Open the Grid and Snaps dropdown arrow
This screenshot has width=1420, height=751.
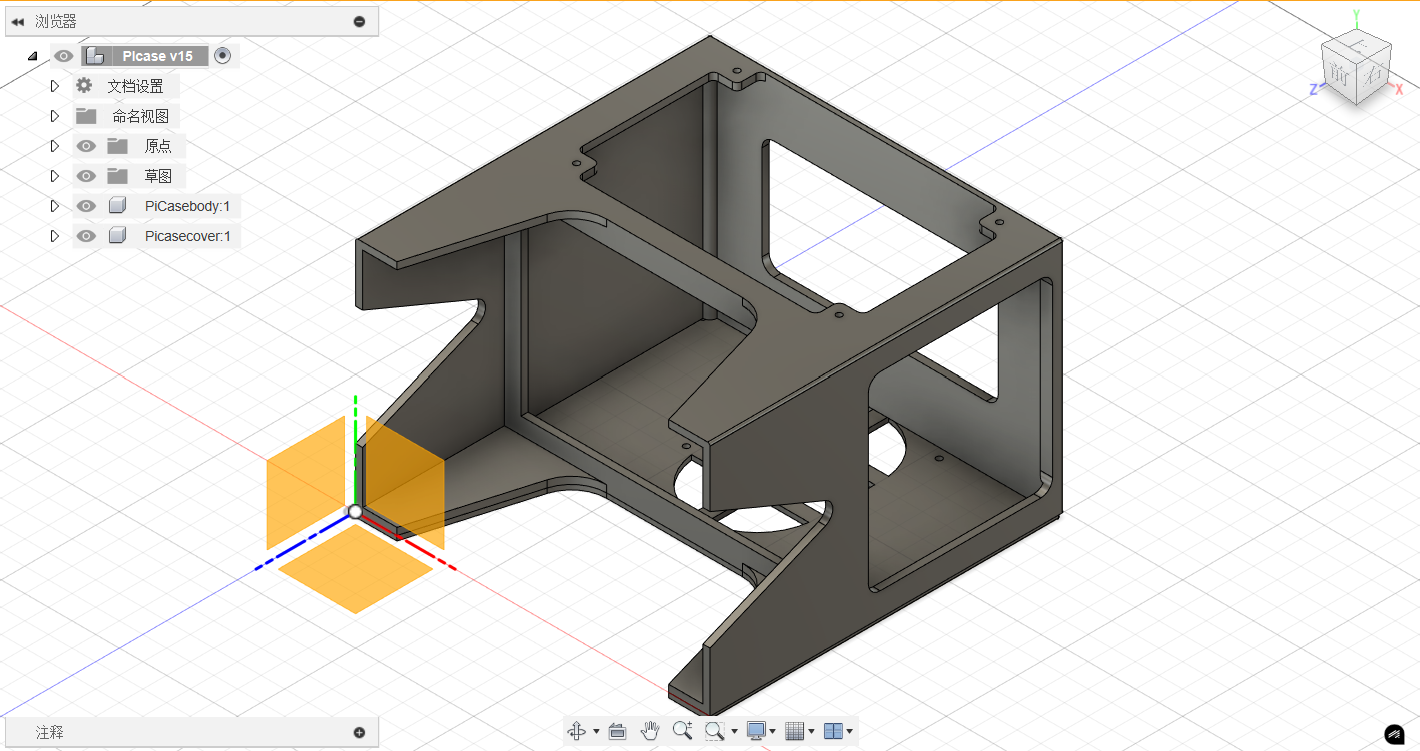coord(811,731)
